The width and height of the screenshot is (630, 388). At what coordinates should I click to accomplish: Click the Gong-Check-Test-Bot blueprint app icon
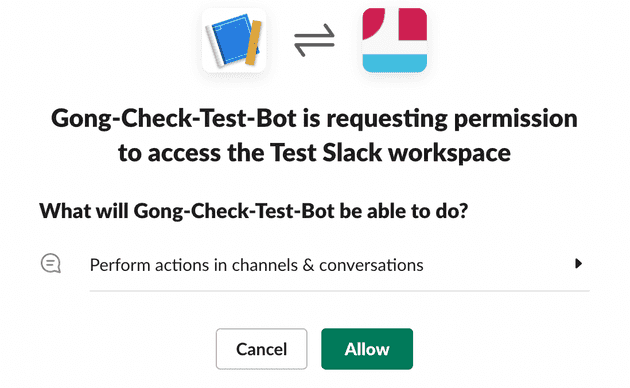tap(234, 40)
